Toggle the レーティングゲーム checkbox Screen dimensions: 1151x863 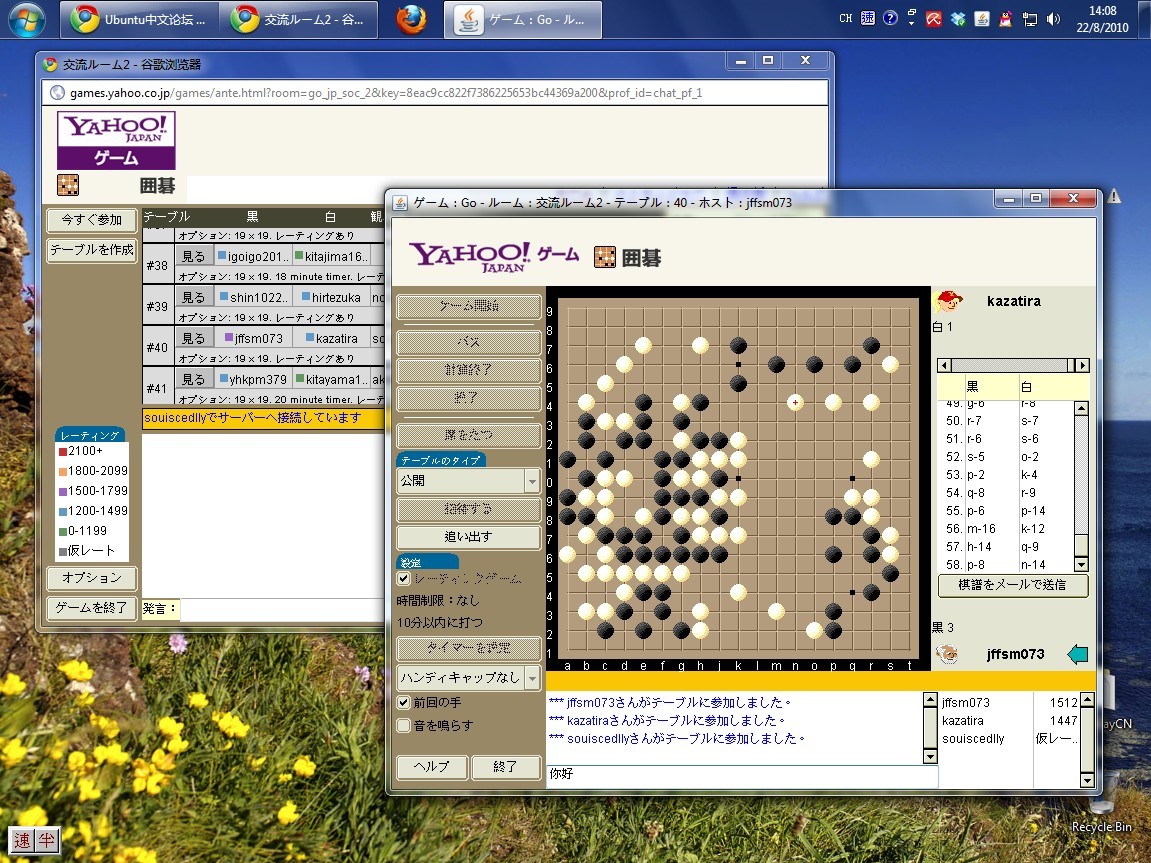tap(404, 578)
